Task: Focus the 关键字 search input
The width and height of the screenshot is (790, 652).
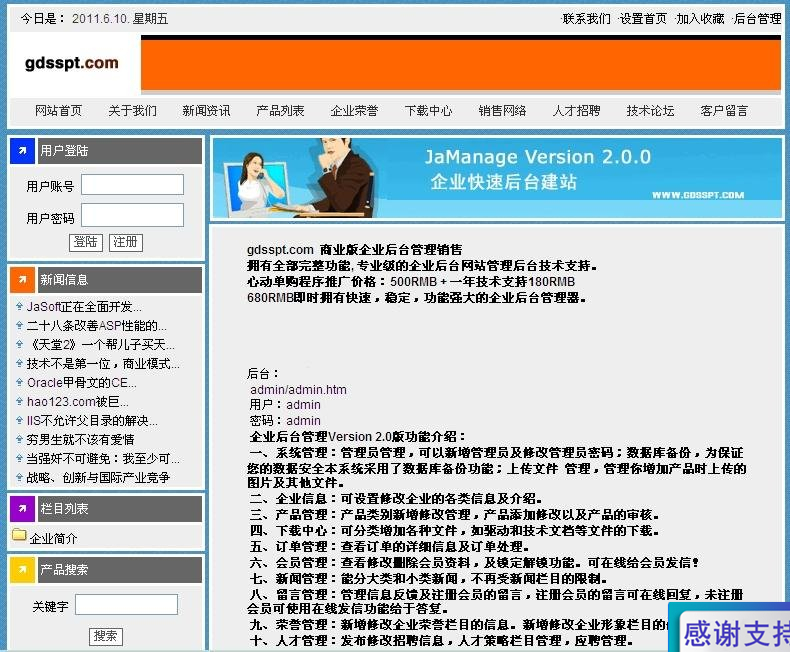Action: (126, 604)
